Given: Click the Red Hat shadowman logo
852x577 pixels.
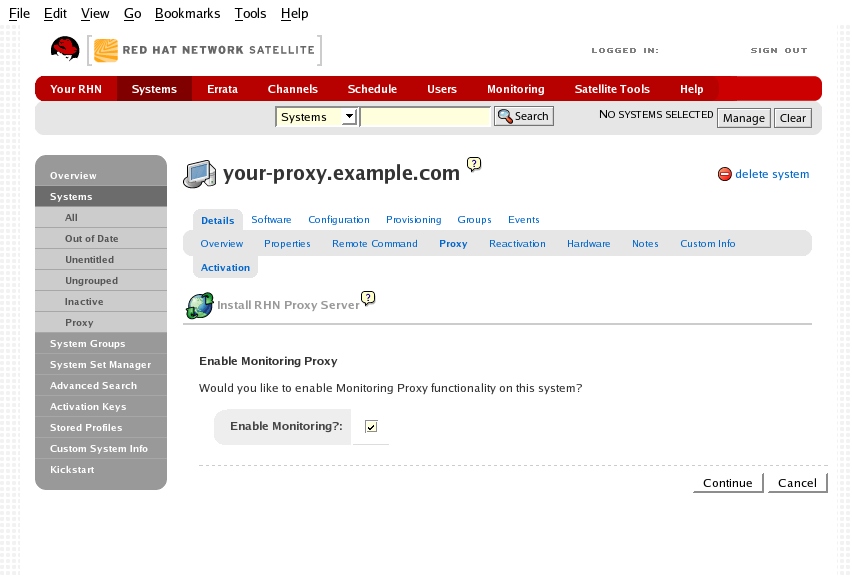Looking at the screenshot, I should [x=65, y=48].
